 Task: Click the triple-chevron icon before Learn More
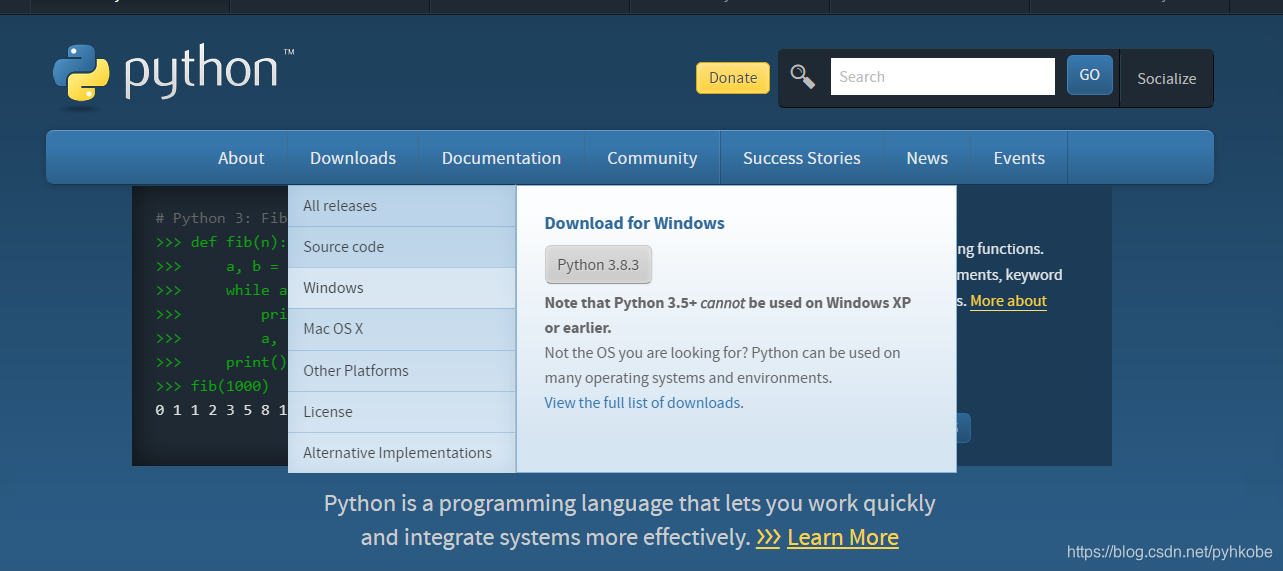(x=768, y=538)
